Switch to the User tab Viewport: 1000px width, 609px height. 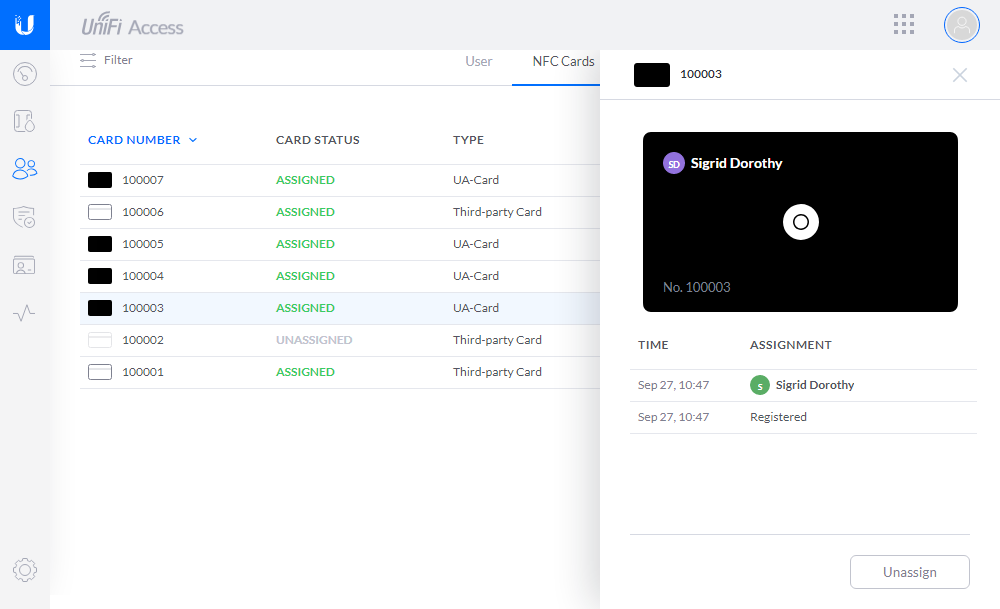tap(478, 61)
